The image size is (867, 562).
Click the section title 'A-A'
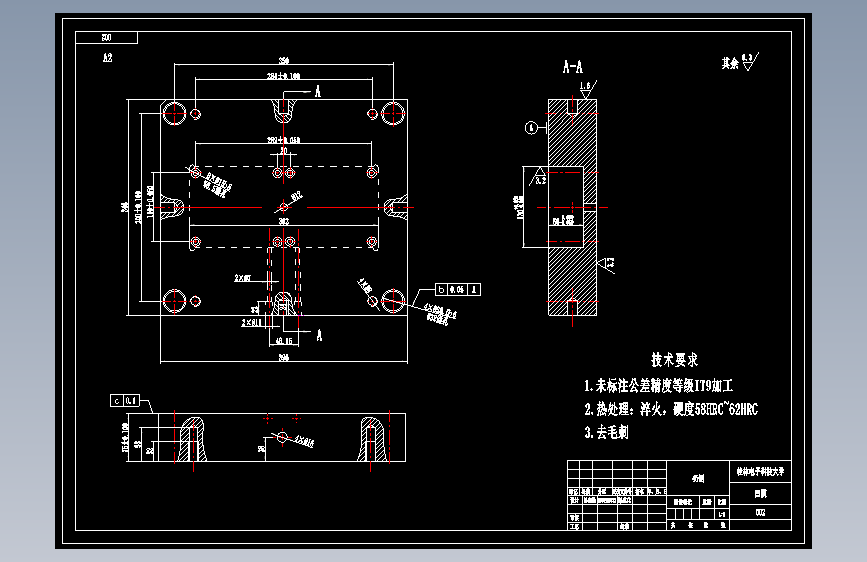pyautogui.click(x=572, y=67)
